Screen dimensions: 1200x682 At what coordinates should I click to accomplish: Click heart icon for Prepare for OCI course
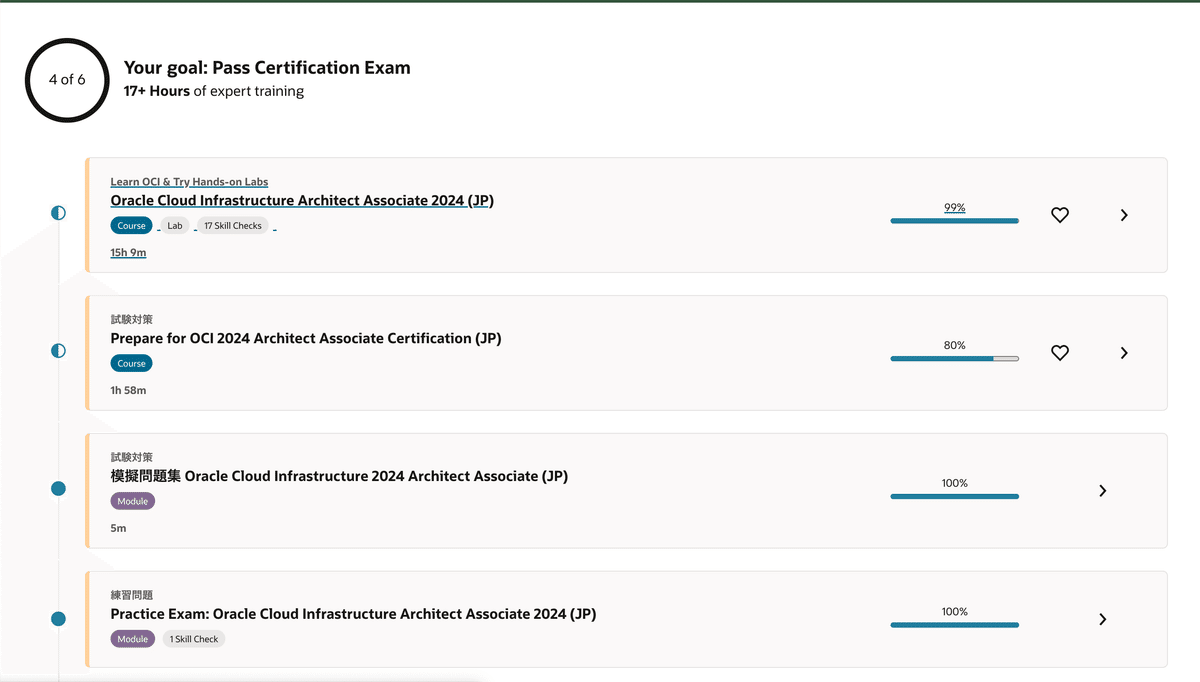1060,353
